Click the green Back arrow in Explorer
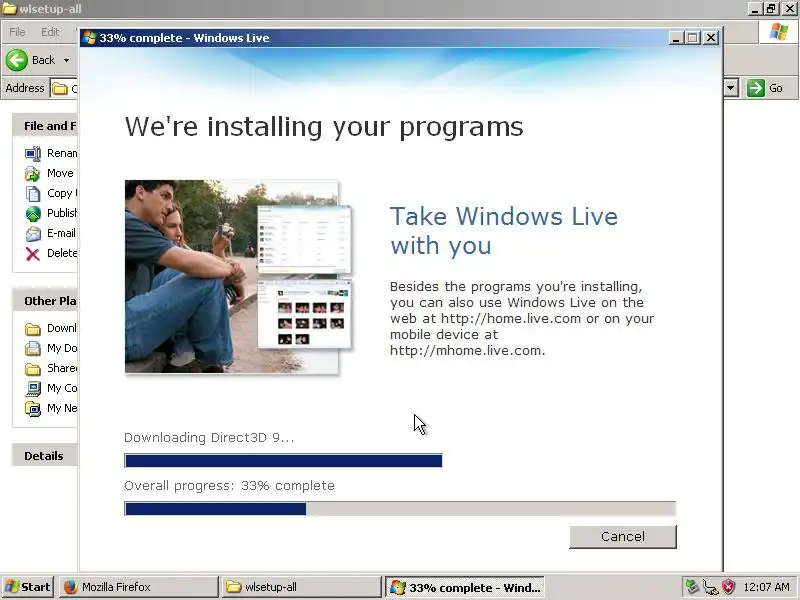This screenshot has height=600, width=800. [x=17, y=60]
